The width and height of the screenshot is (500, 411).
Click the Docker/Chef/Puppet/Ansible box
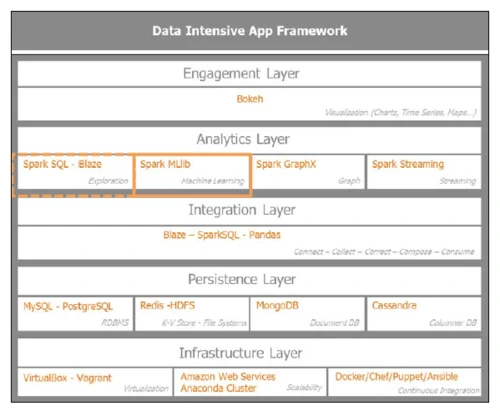[x=405, y=382]
